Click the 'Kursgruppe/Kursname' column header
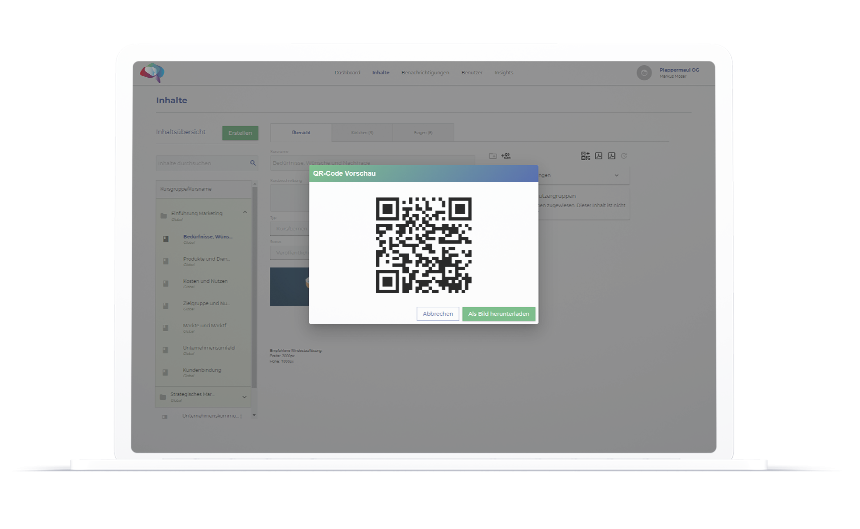Screen dimensions: 860x529 186,189
